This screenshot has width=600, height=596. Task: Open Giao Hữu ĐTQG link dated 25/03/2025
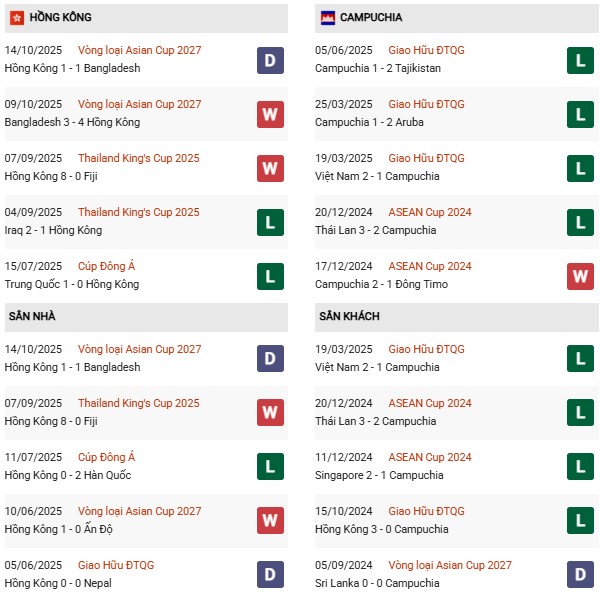[x=426, y=104]
